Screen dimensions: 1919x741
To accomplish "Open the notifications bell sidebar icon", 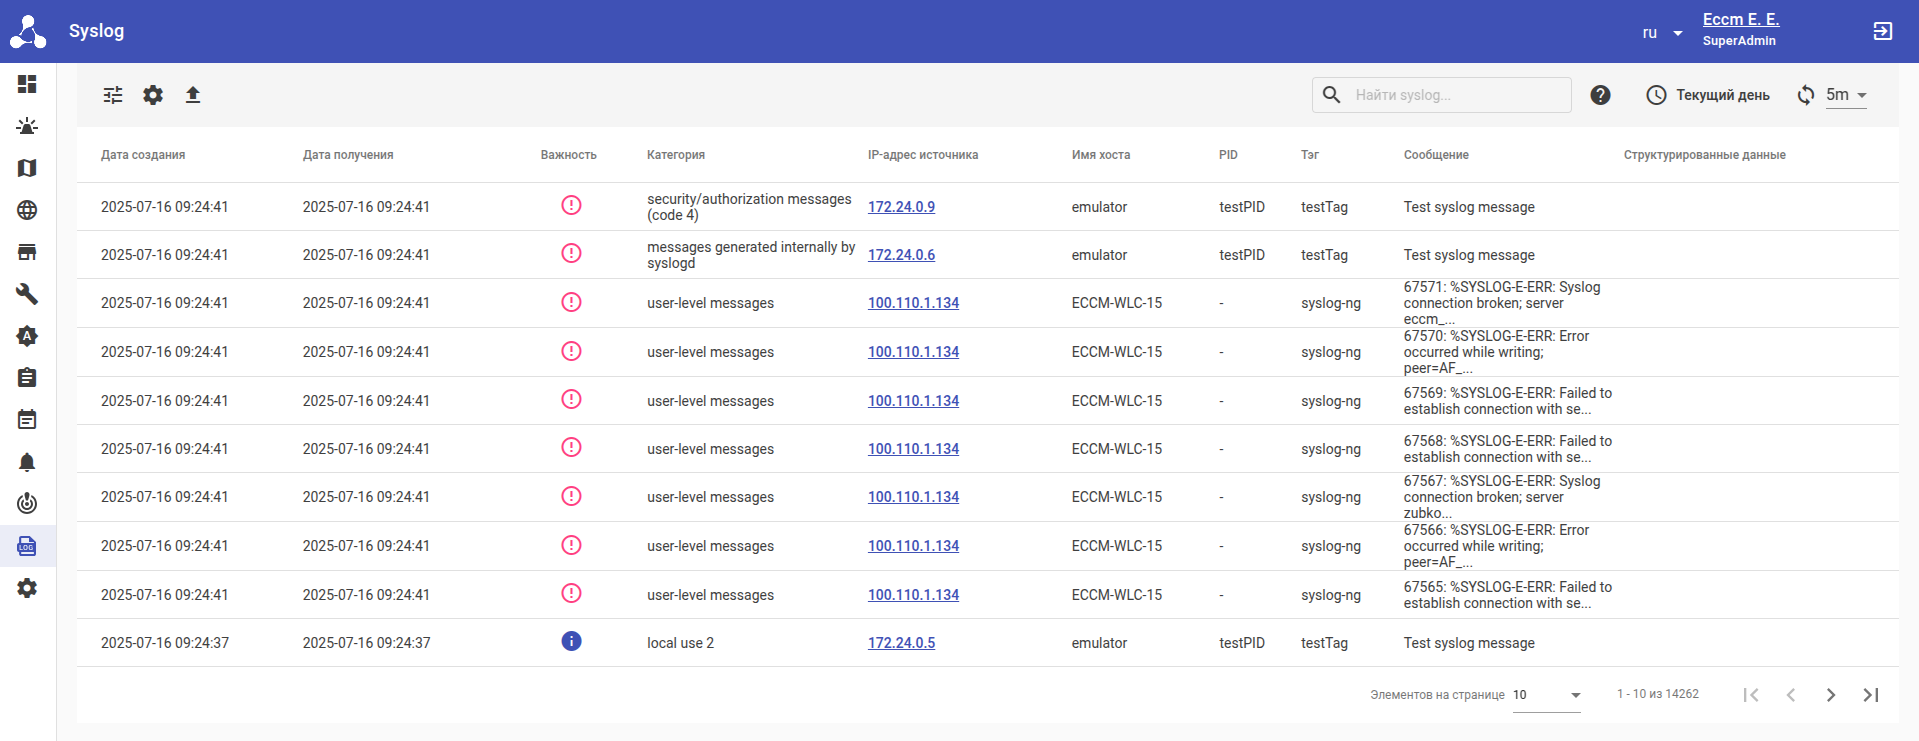I will 27,462.
